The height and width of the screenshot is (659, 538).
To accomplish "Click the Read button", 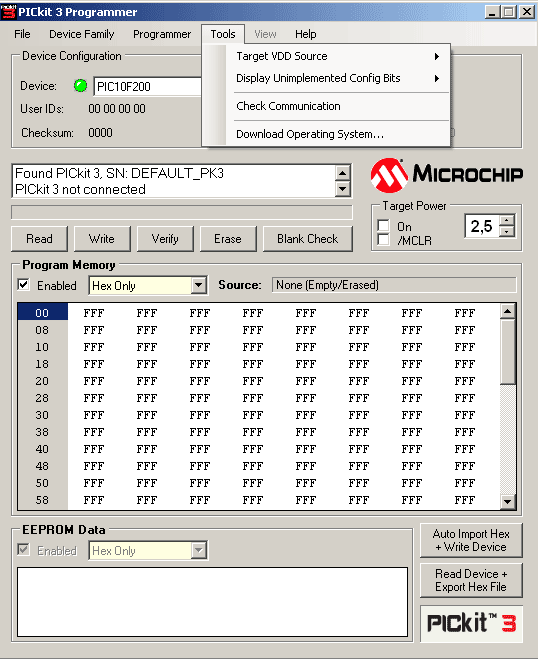I will coord(40,239).
